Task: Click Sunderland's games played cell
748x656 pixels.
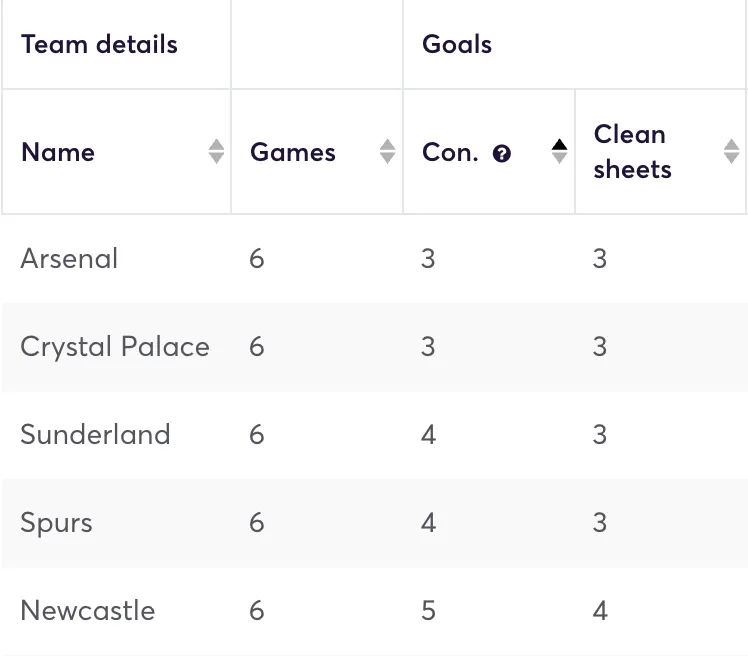Action: (257, 435)
